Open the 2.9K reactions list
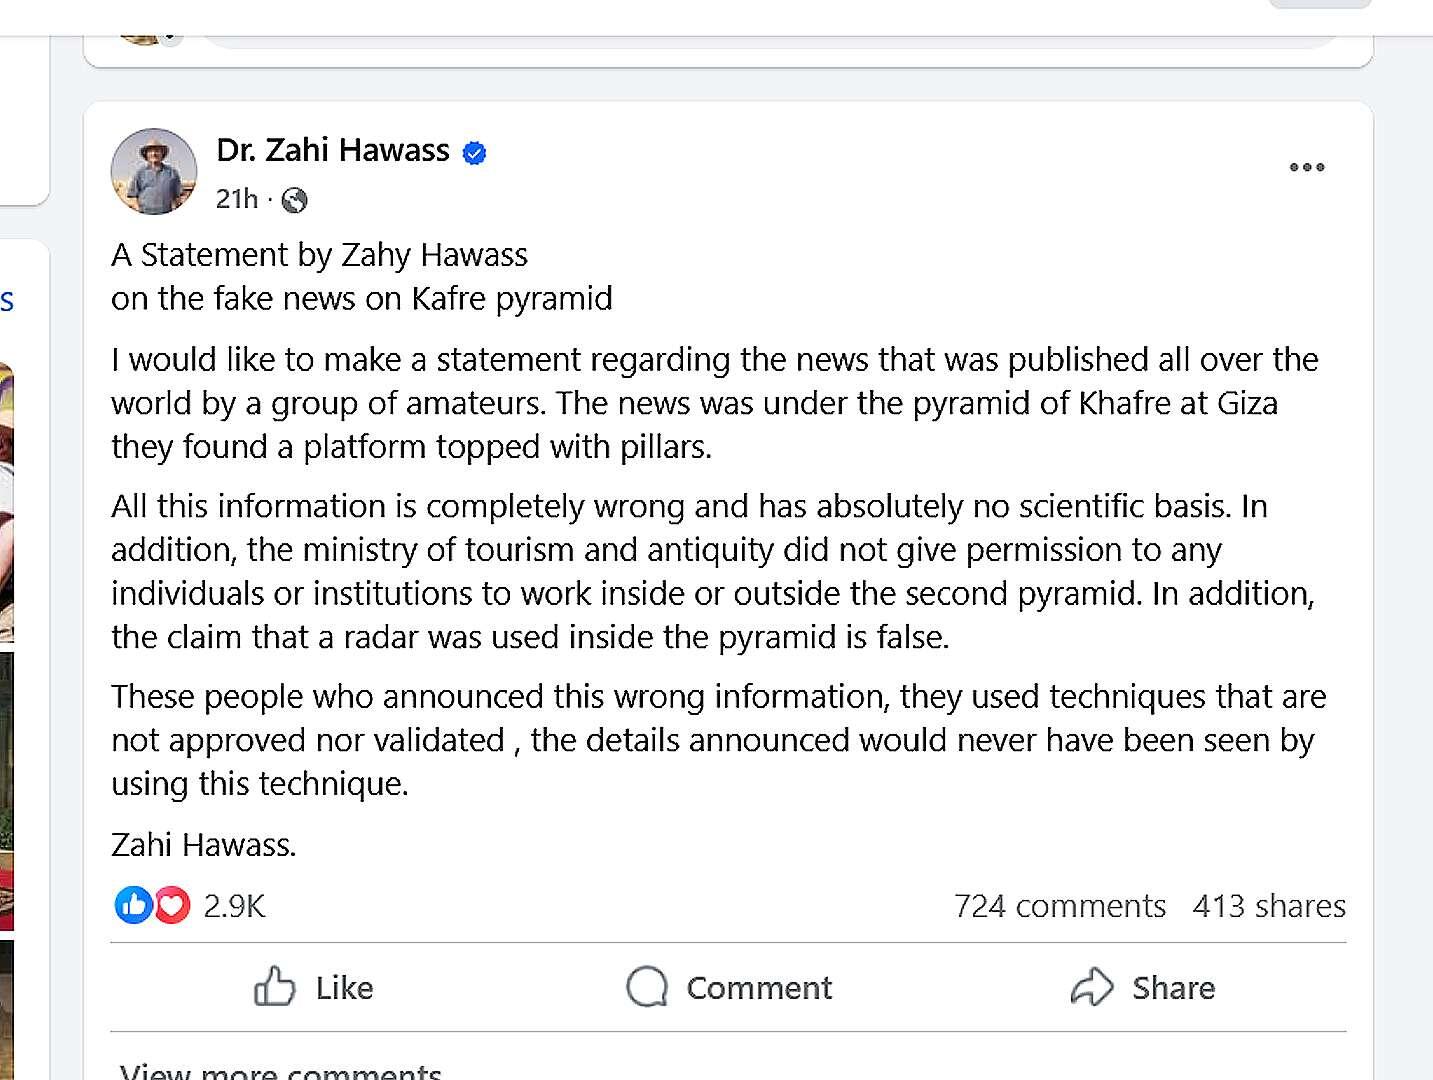This screenshot has height=1080, width=1433. tap(234, 906)
